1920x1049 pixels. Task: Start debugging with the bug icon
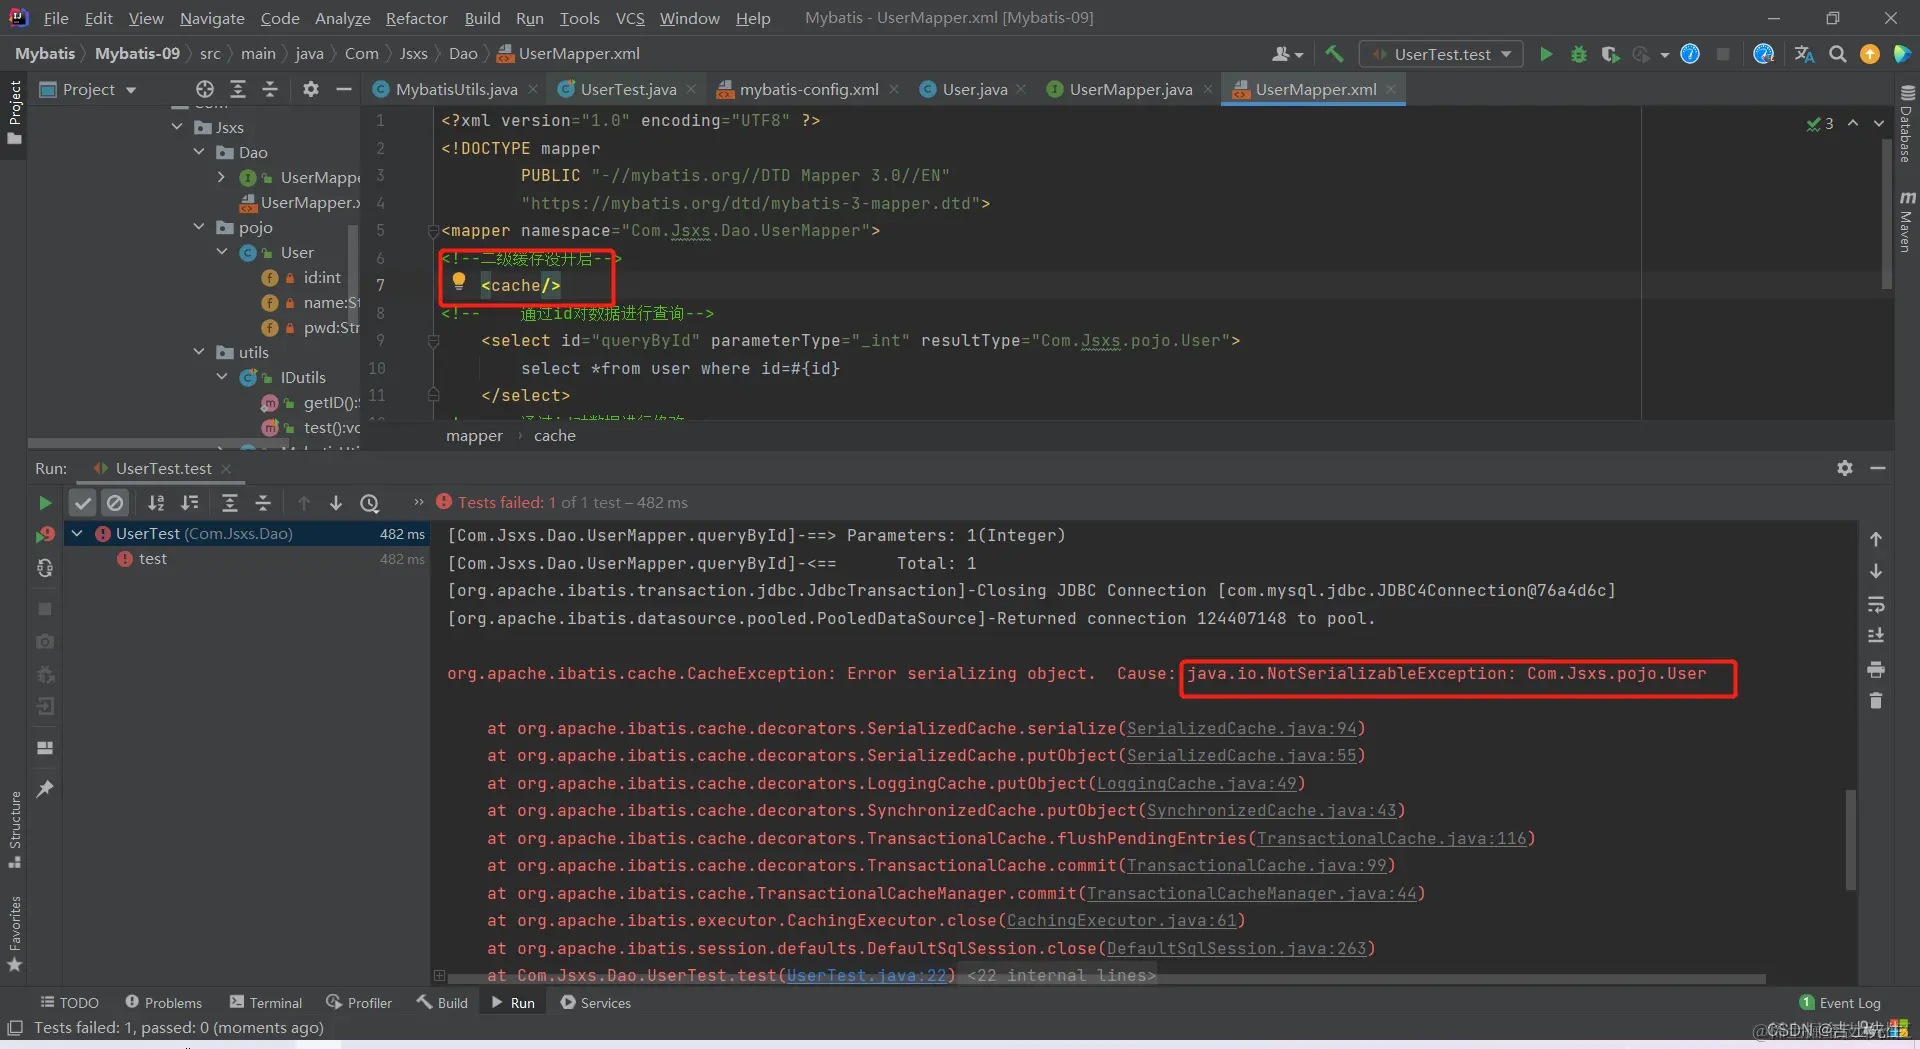(x=1579, y=54)
